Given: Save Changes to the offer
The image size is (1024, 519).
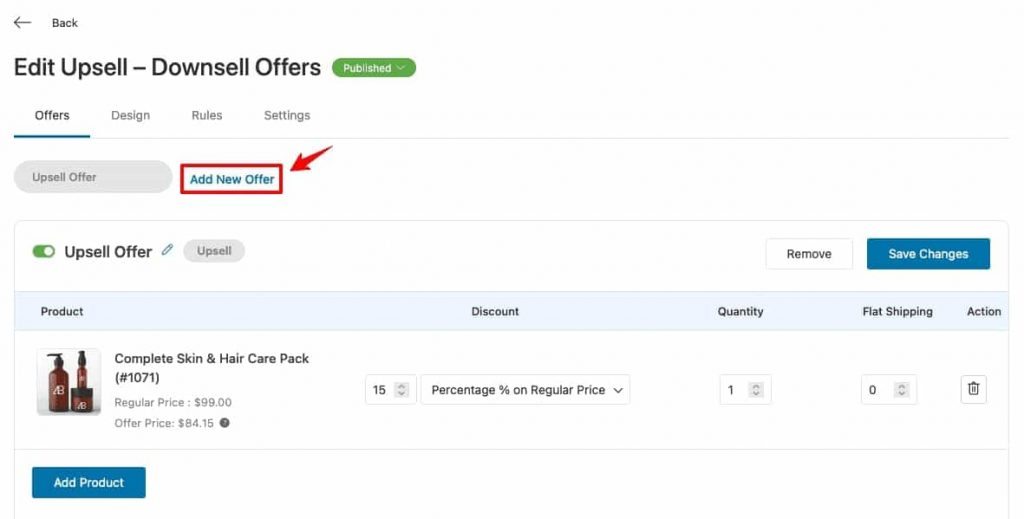Looking at the screenshot, I should pyautogui.click(x=928, y=254).
